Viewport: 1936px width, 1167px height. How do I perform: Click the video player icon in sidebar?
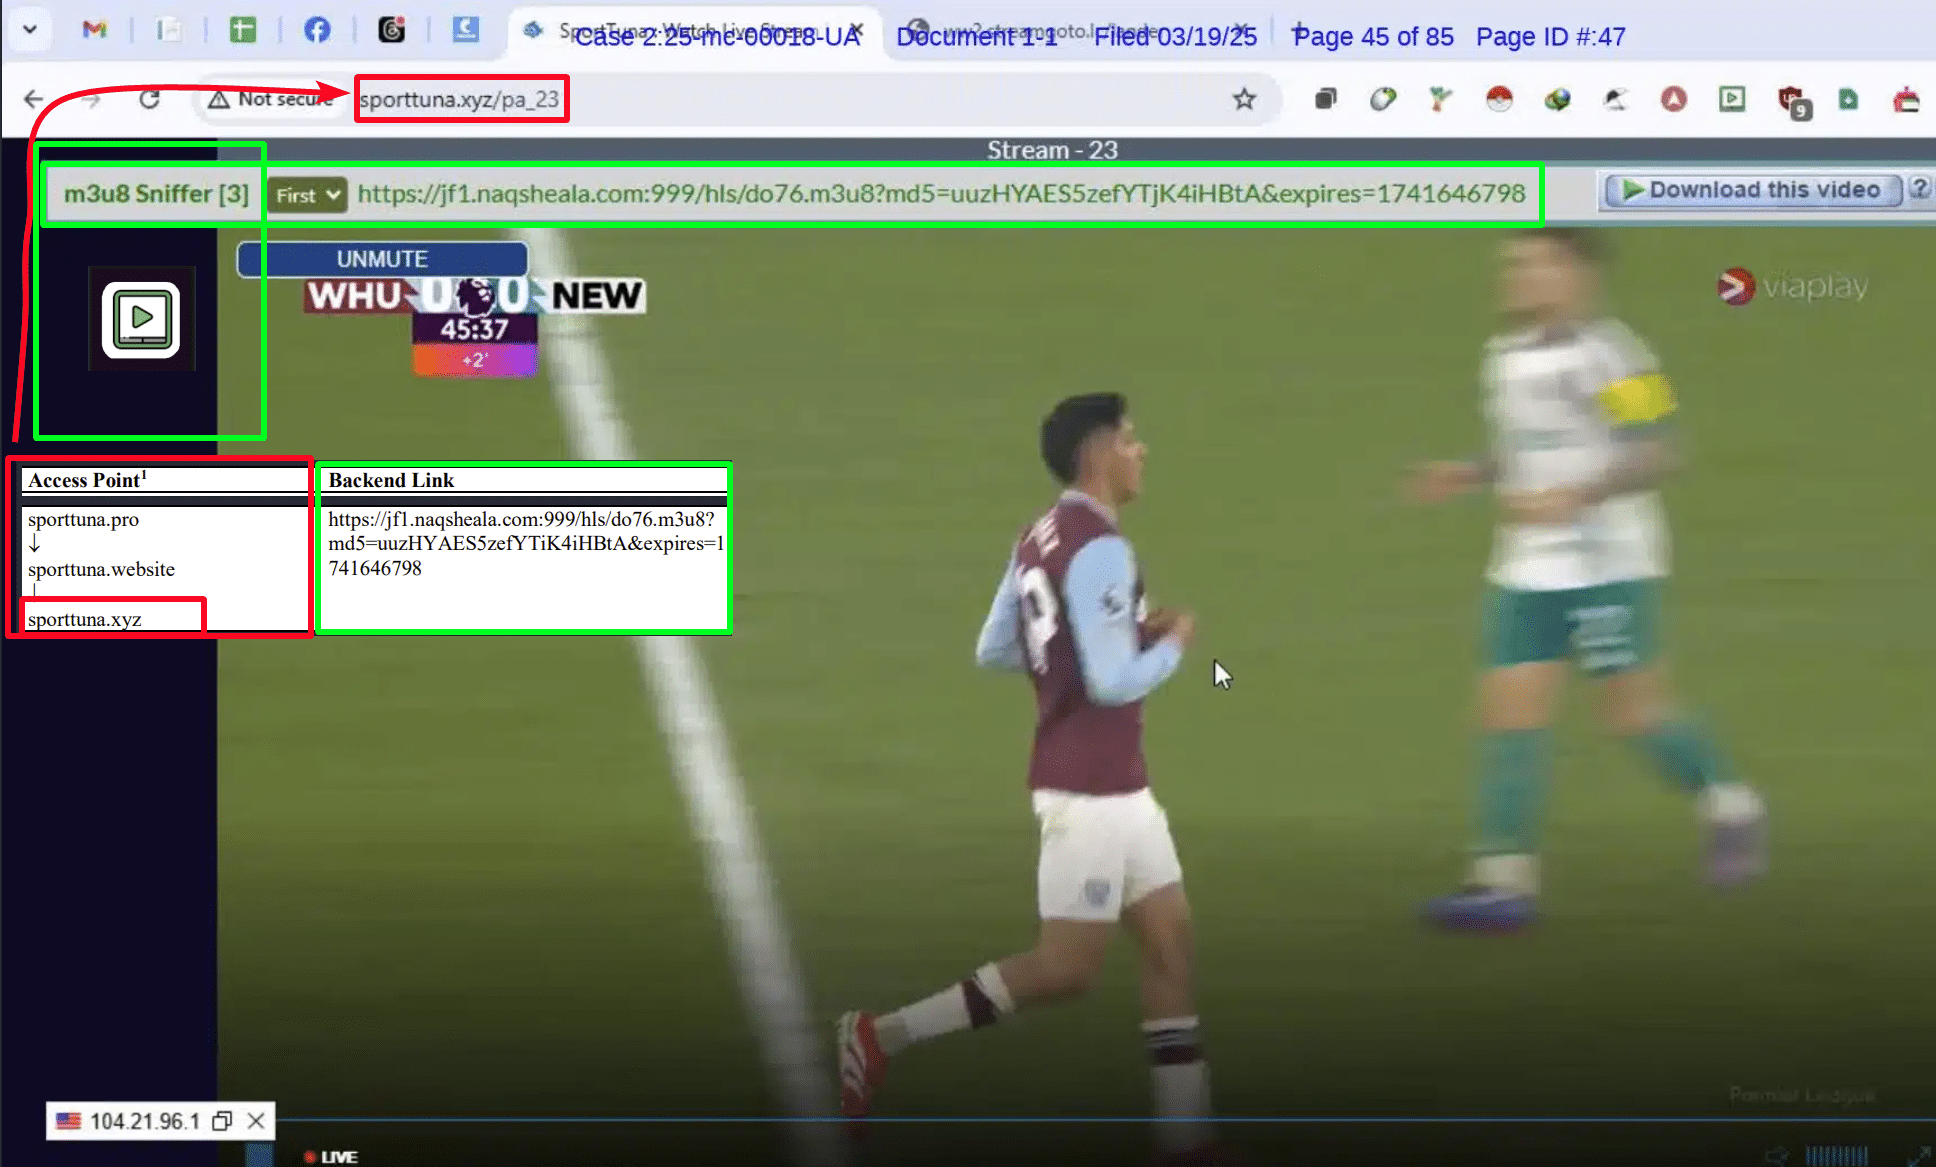pyautogui.click(x=141, y=319)
